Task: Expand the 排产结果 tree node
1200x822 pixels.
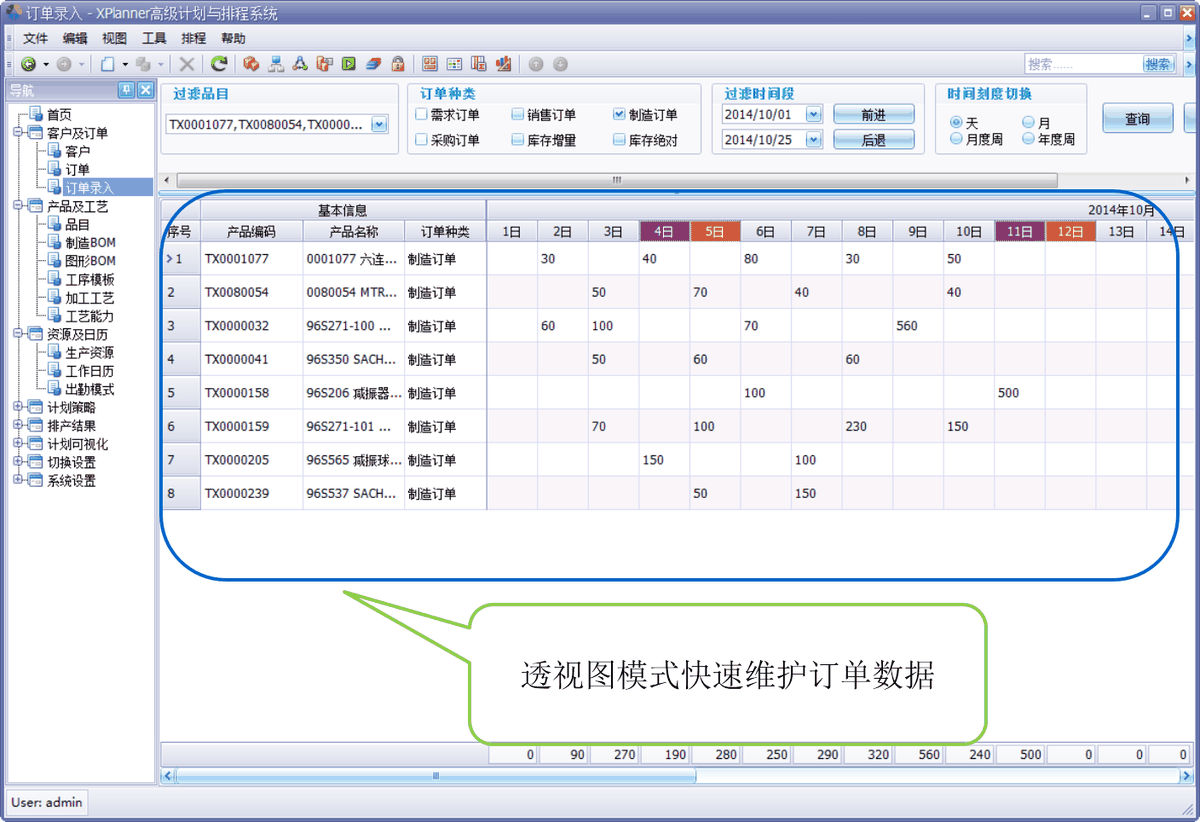Action: (x=19, y=425)
